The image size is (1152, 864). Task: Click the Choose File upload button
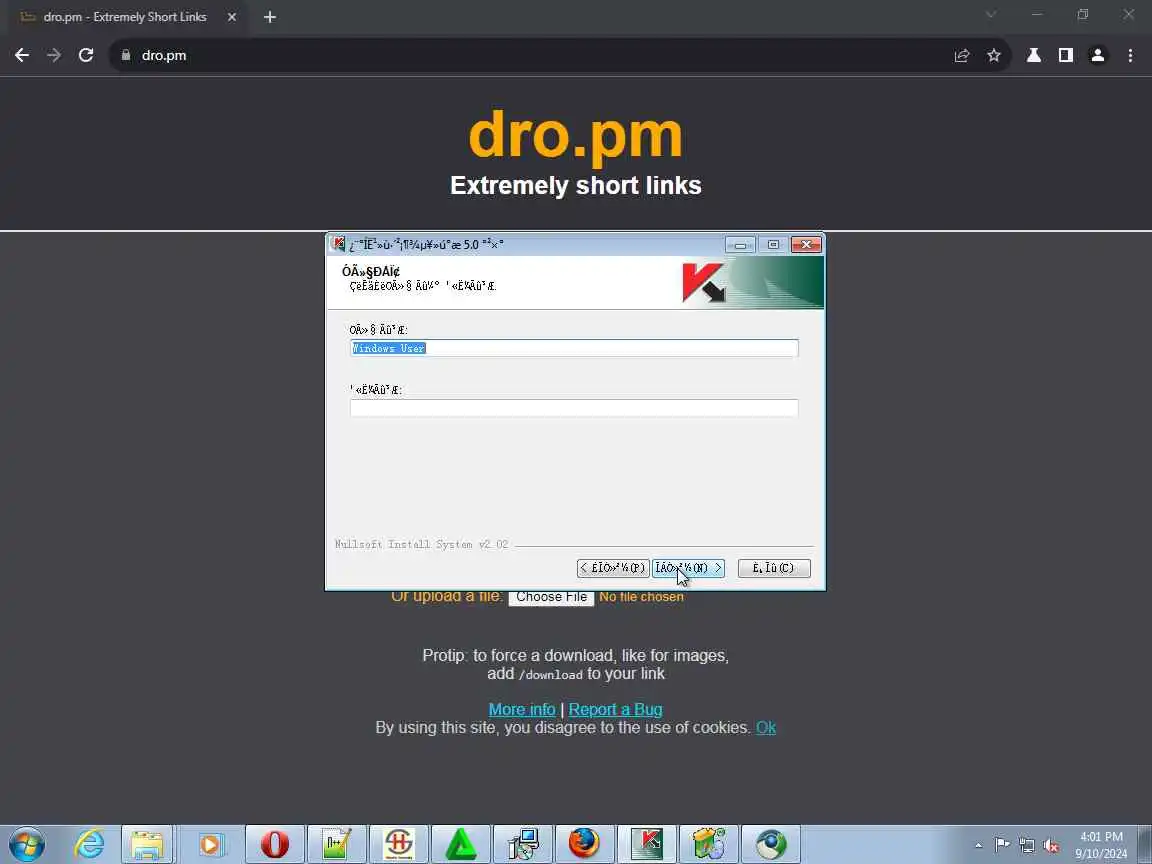551,597
